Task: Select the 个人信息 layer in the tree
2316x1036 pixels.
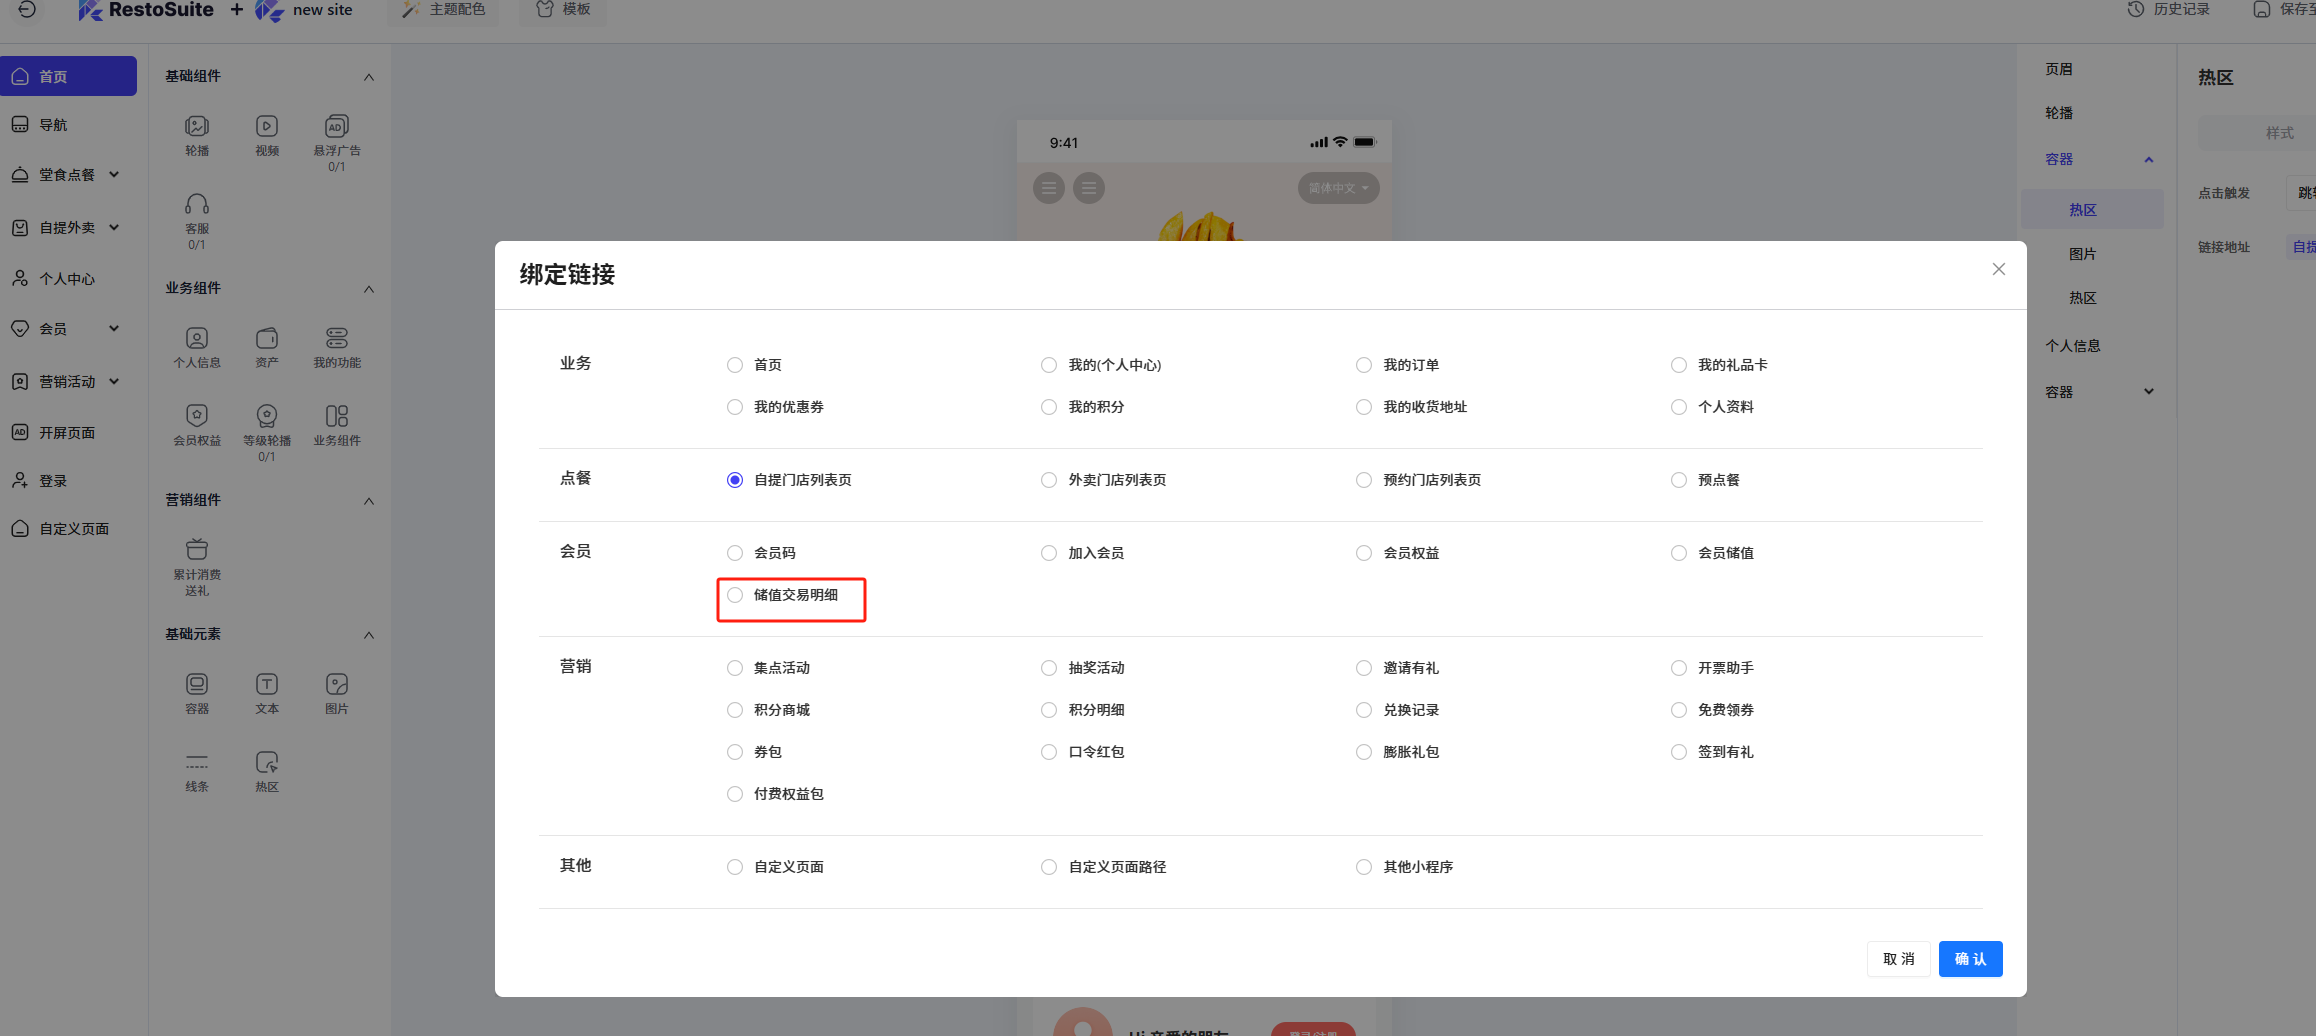Action: point(2073,346)
